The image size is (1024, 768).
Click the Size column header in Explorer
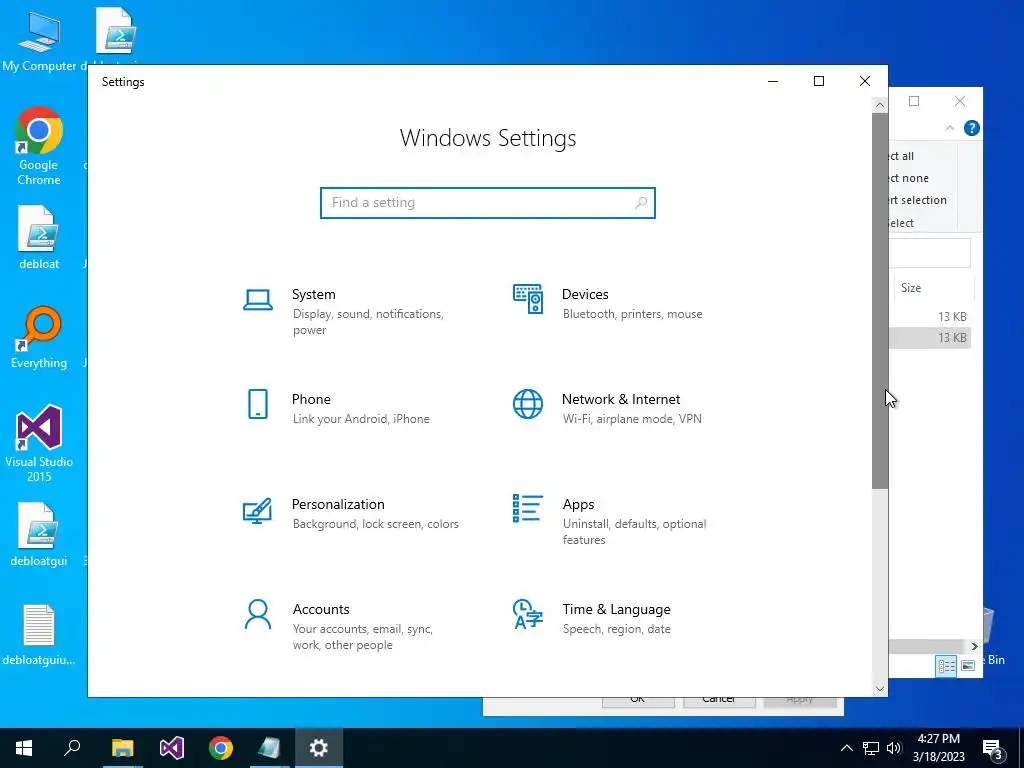tap(934, 288)
